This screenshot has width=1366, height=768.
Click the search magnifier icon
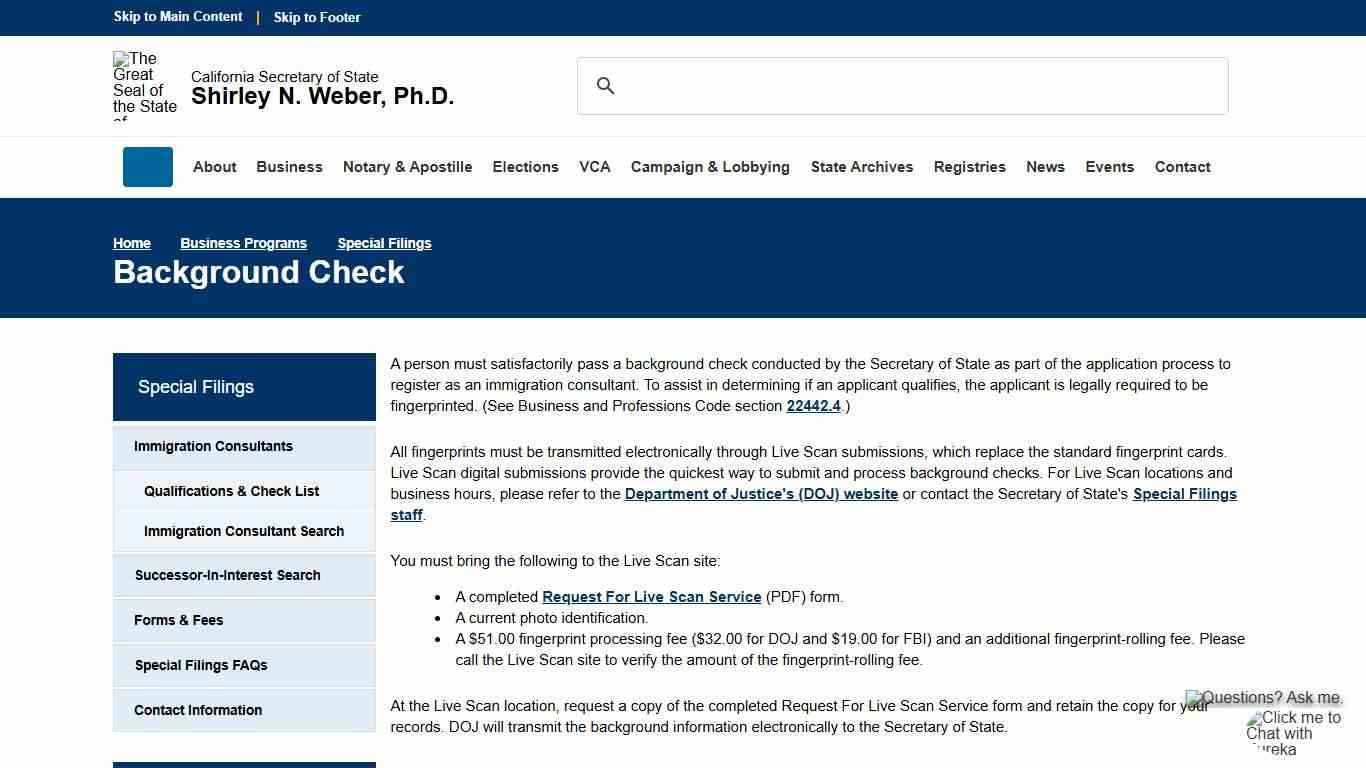tap(606, 86)
